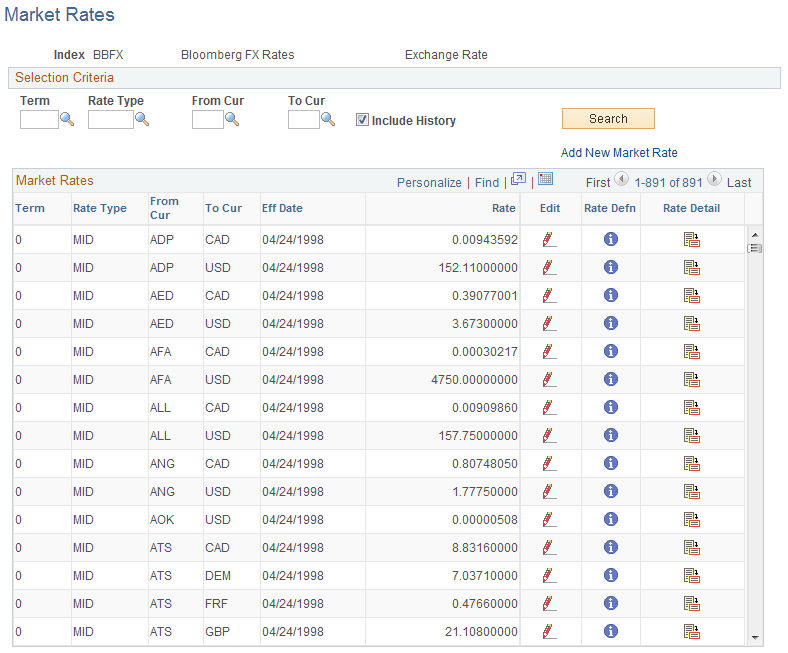Sort by Eff Date column header
This screenshot has height=653, width=788.
coord(282,208)
